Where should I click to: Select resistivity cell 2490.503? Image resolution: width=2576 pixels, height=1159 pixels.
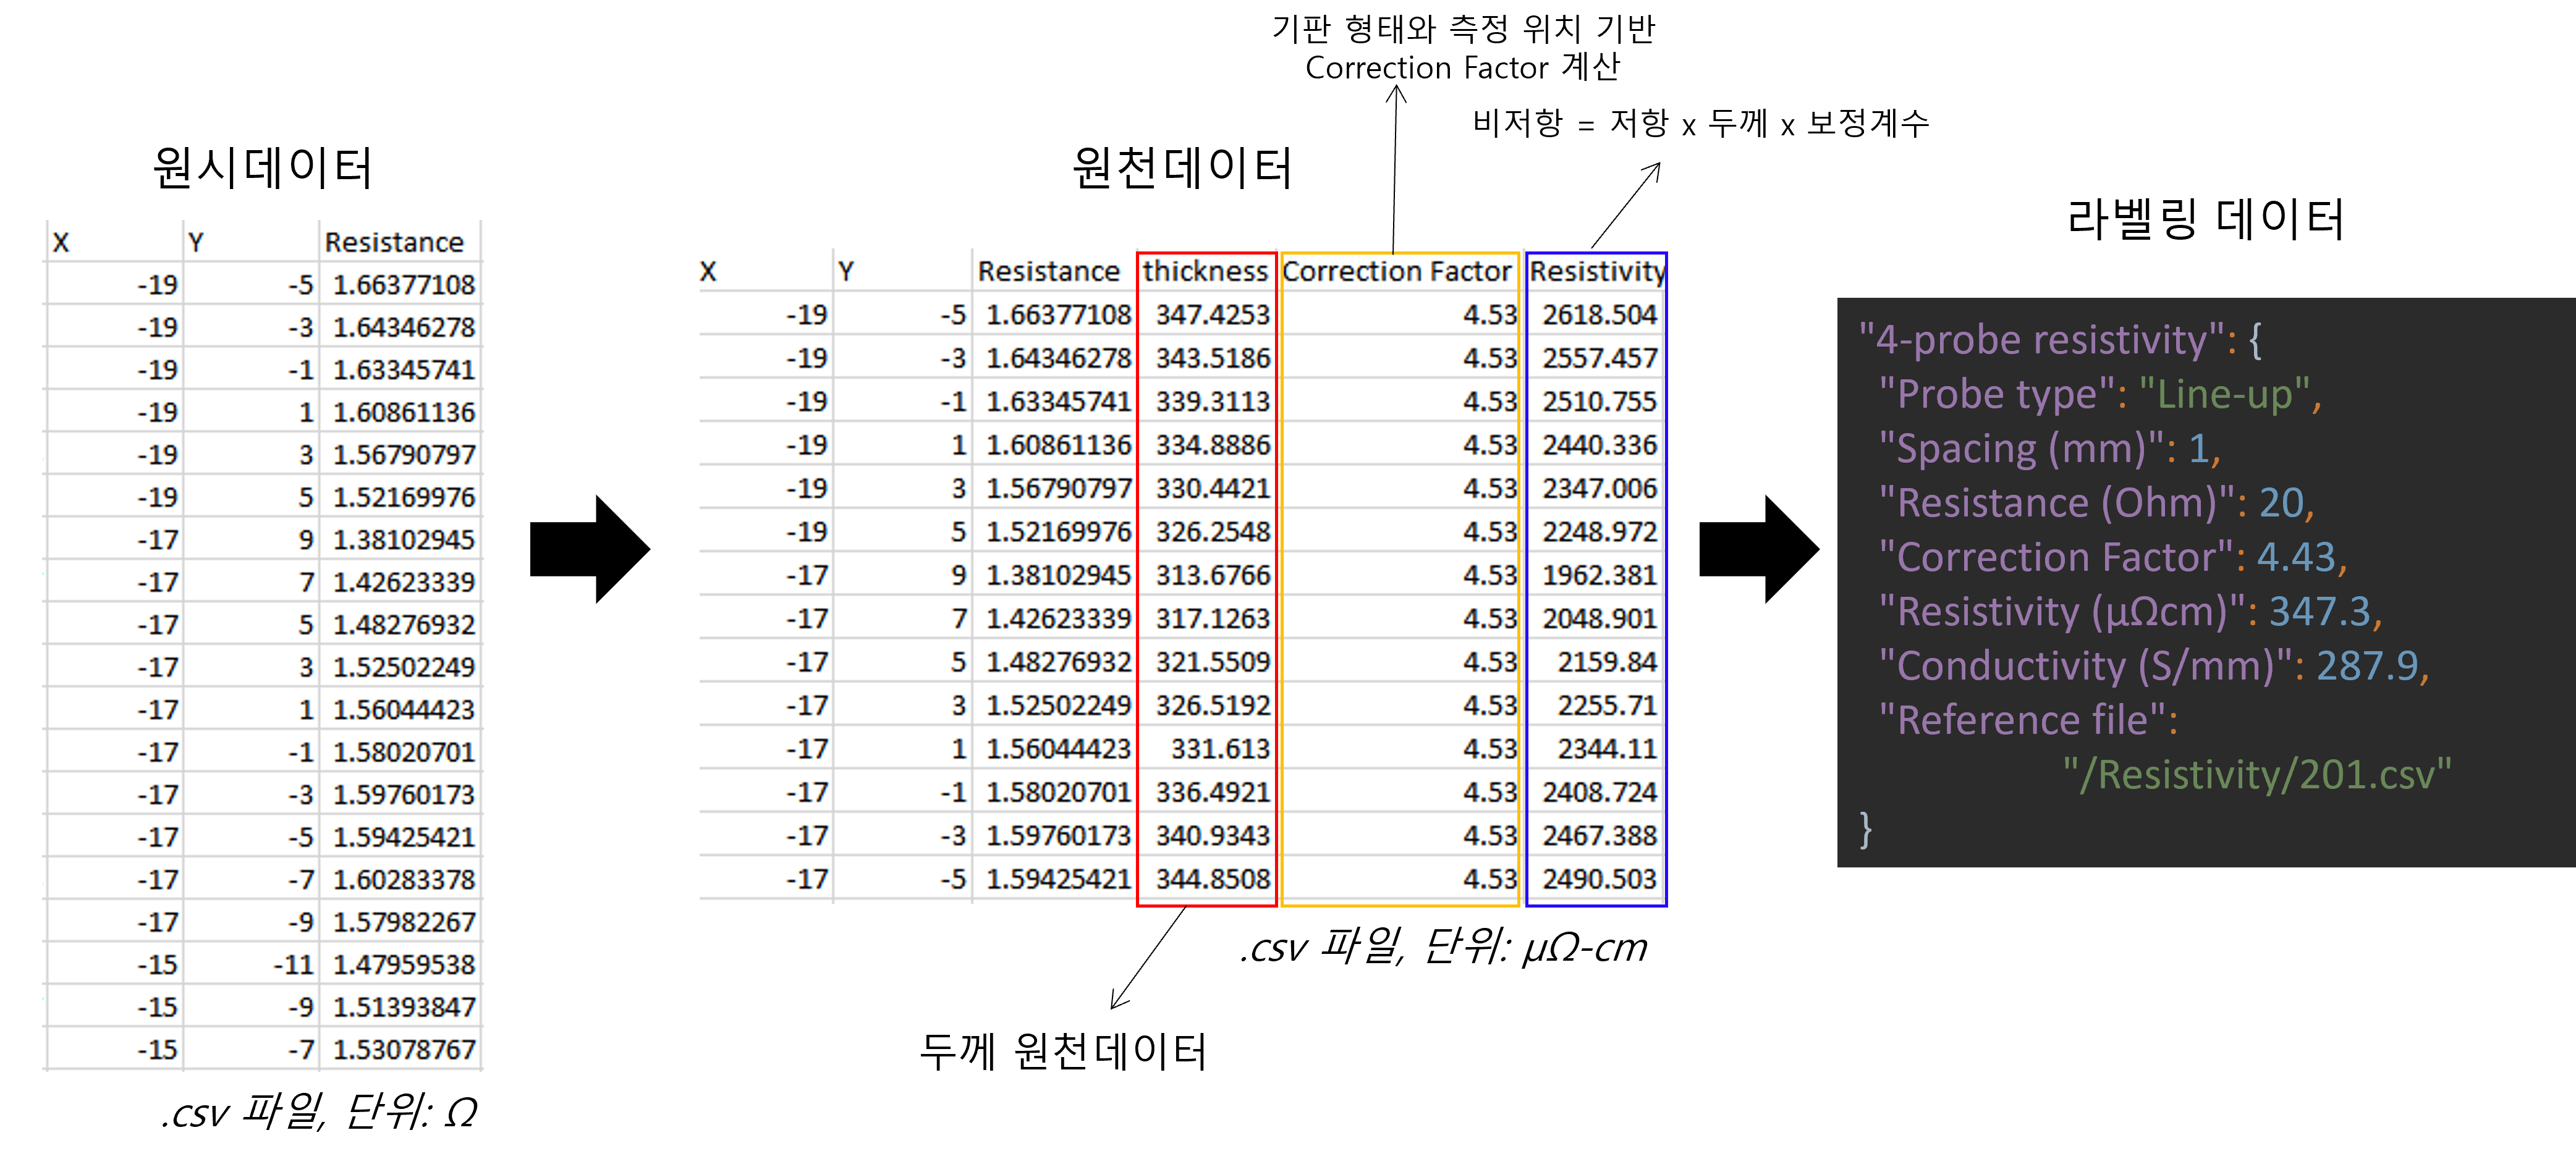(x=1599, y=879)
